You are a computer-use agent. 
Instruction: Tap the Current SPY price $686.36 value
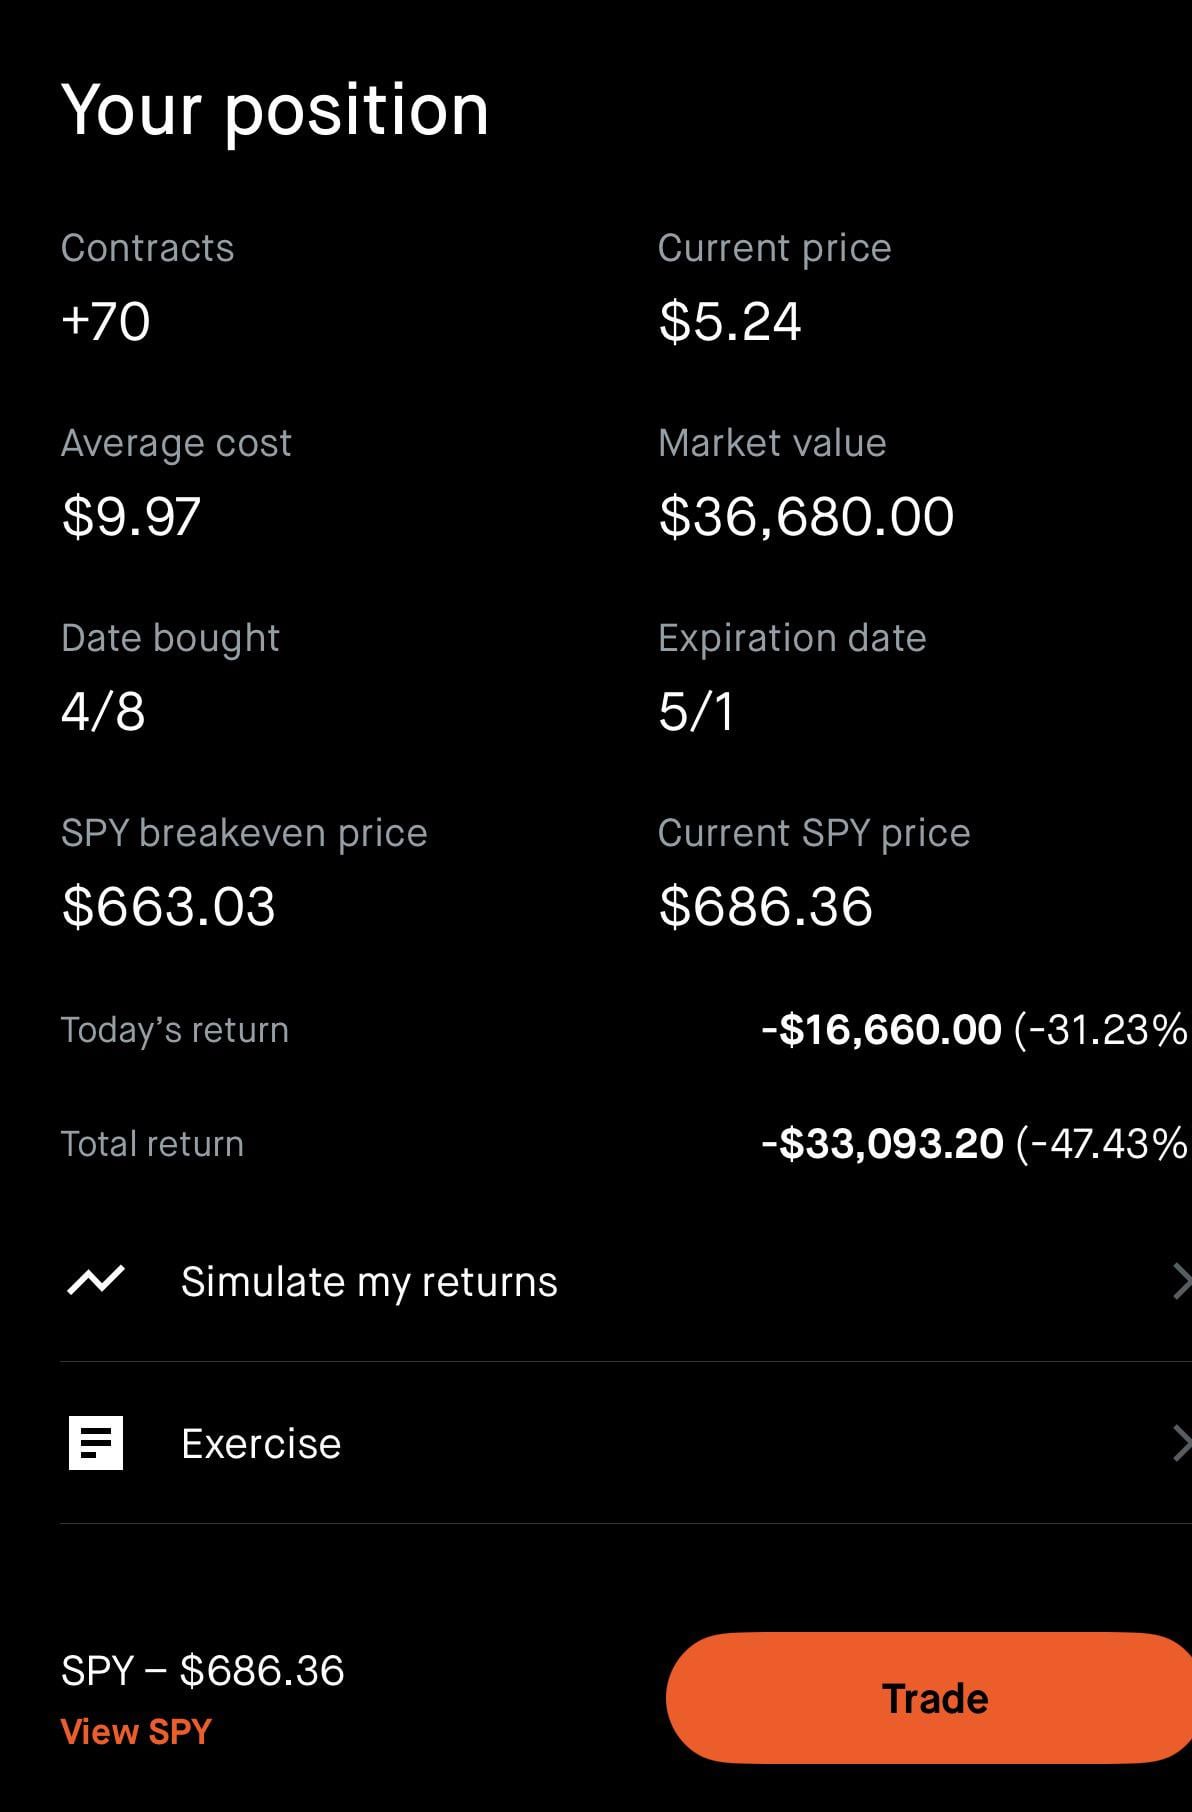point(766,907)
